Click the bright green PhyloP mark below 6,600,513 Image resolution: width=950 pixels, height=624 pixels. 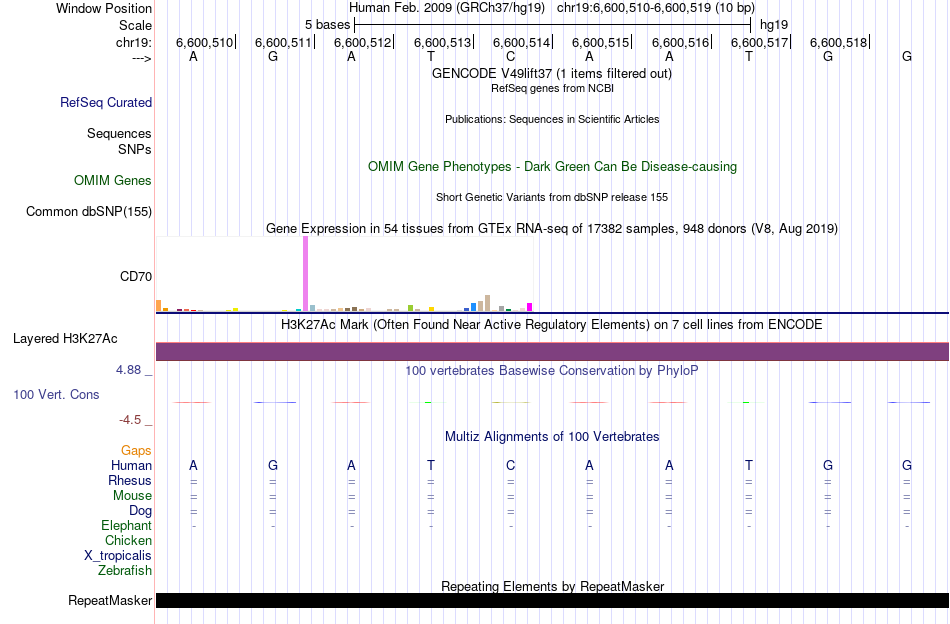[428, 402]
